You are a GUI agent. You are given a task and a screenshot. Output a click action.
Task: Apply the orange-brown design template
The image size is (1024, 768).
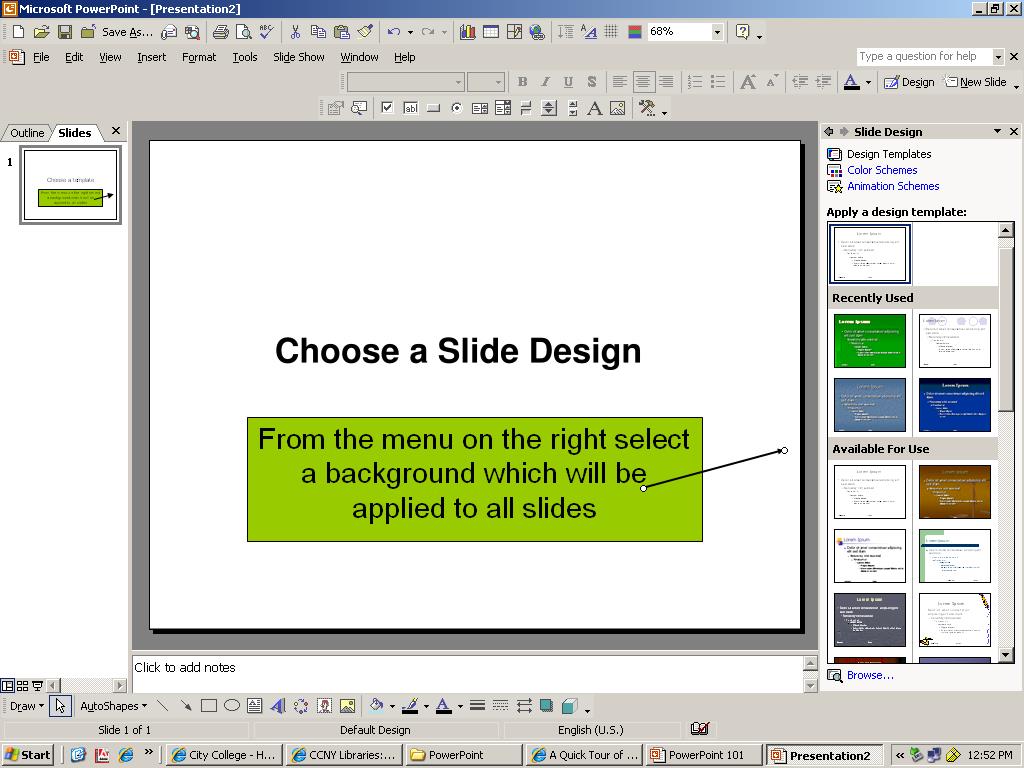pos(955,492)
